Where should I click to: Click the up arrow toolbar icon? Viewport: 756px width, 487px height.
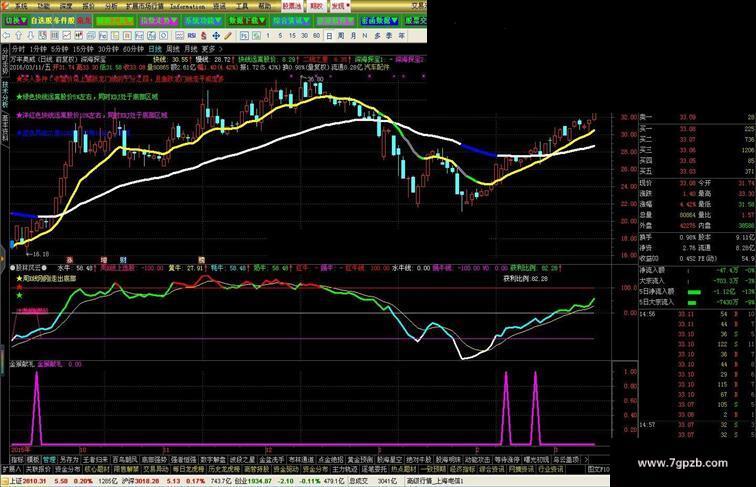[x=18, y=36]
